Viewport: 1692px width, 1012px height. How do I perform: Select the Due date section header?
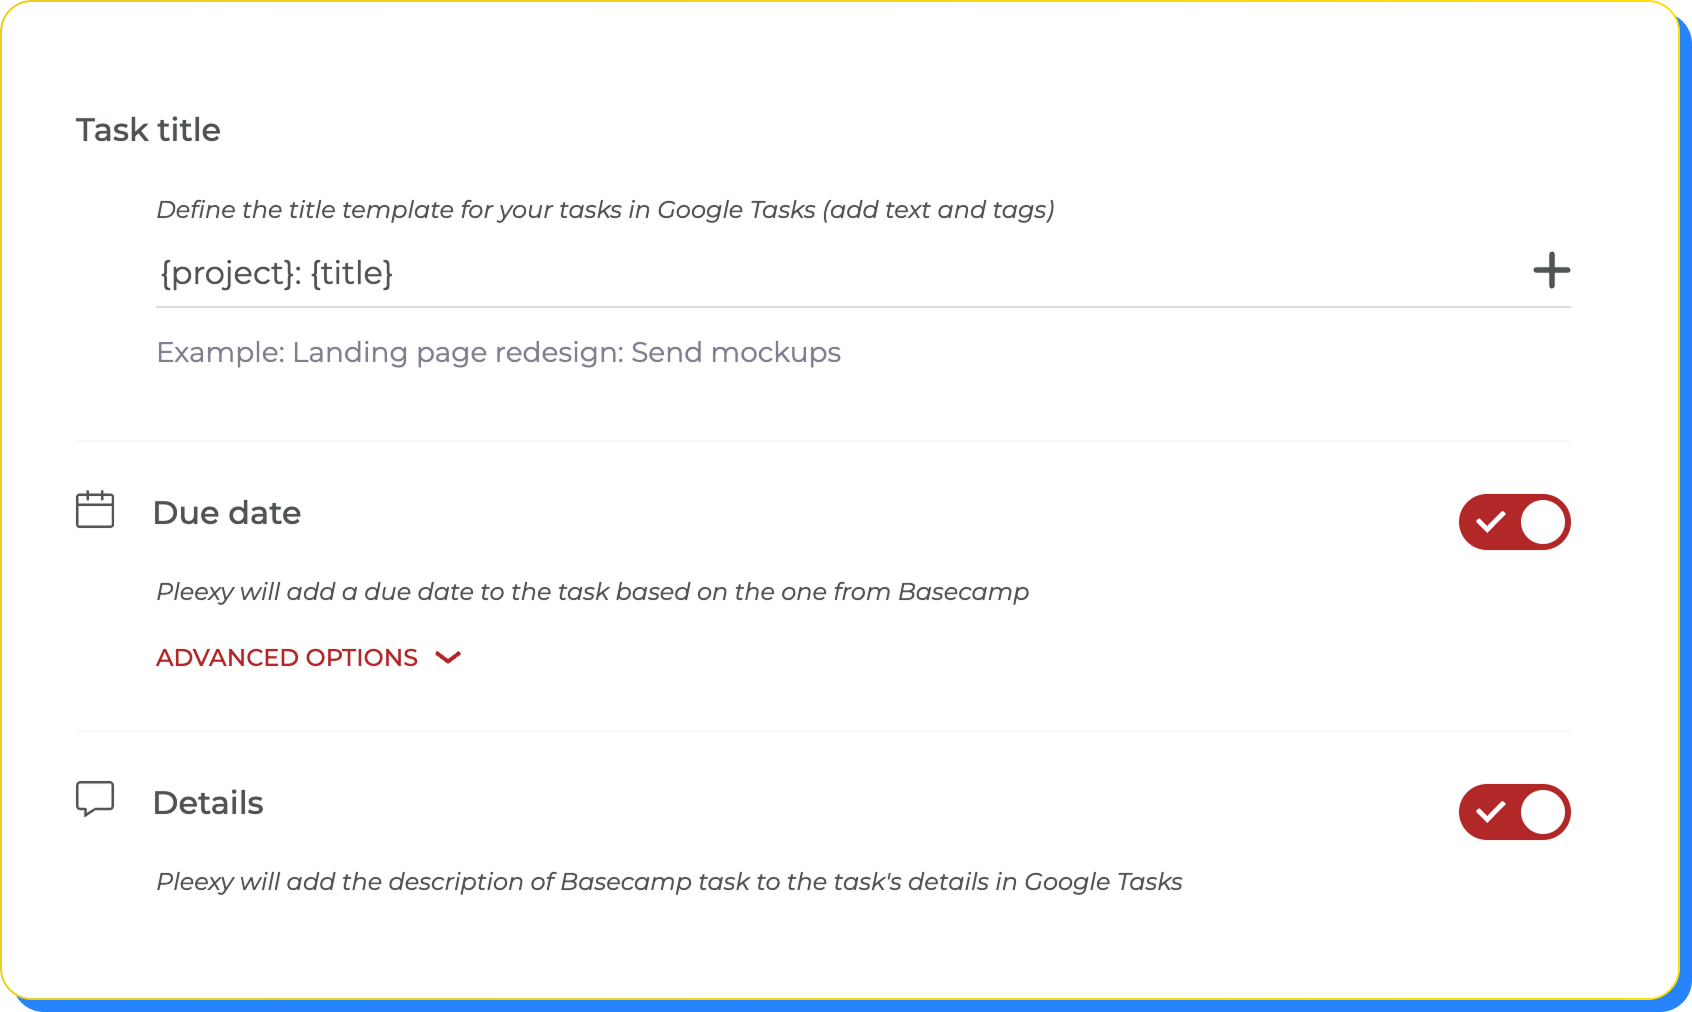[227, 512]
